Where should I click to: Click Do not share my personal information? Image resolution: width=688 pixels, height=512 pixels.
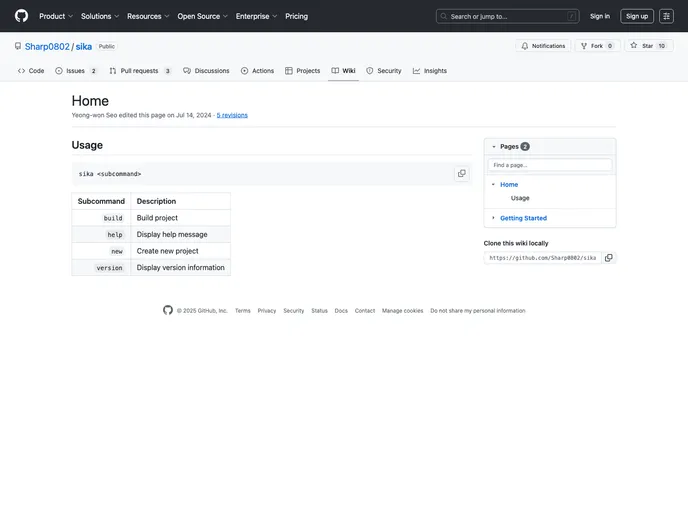pos(477,311)
